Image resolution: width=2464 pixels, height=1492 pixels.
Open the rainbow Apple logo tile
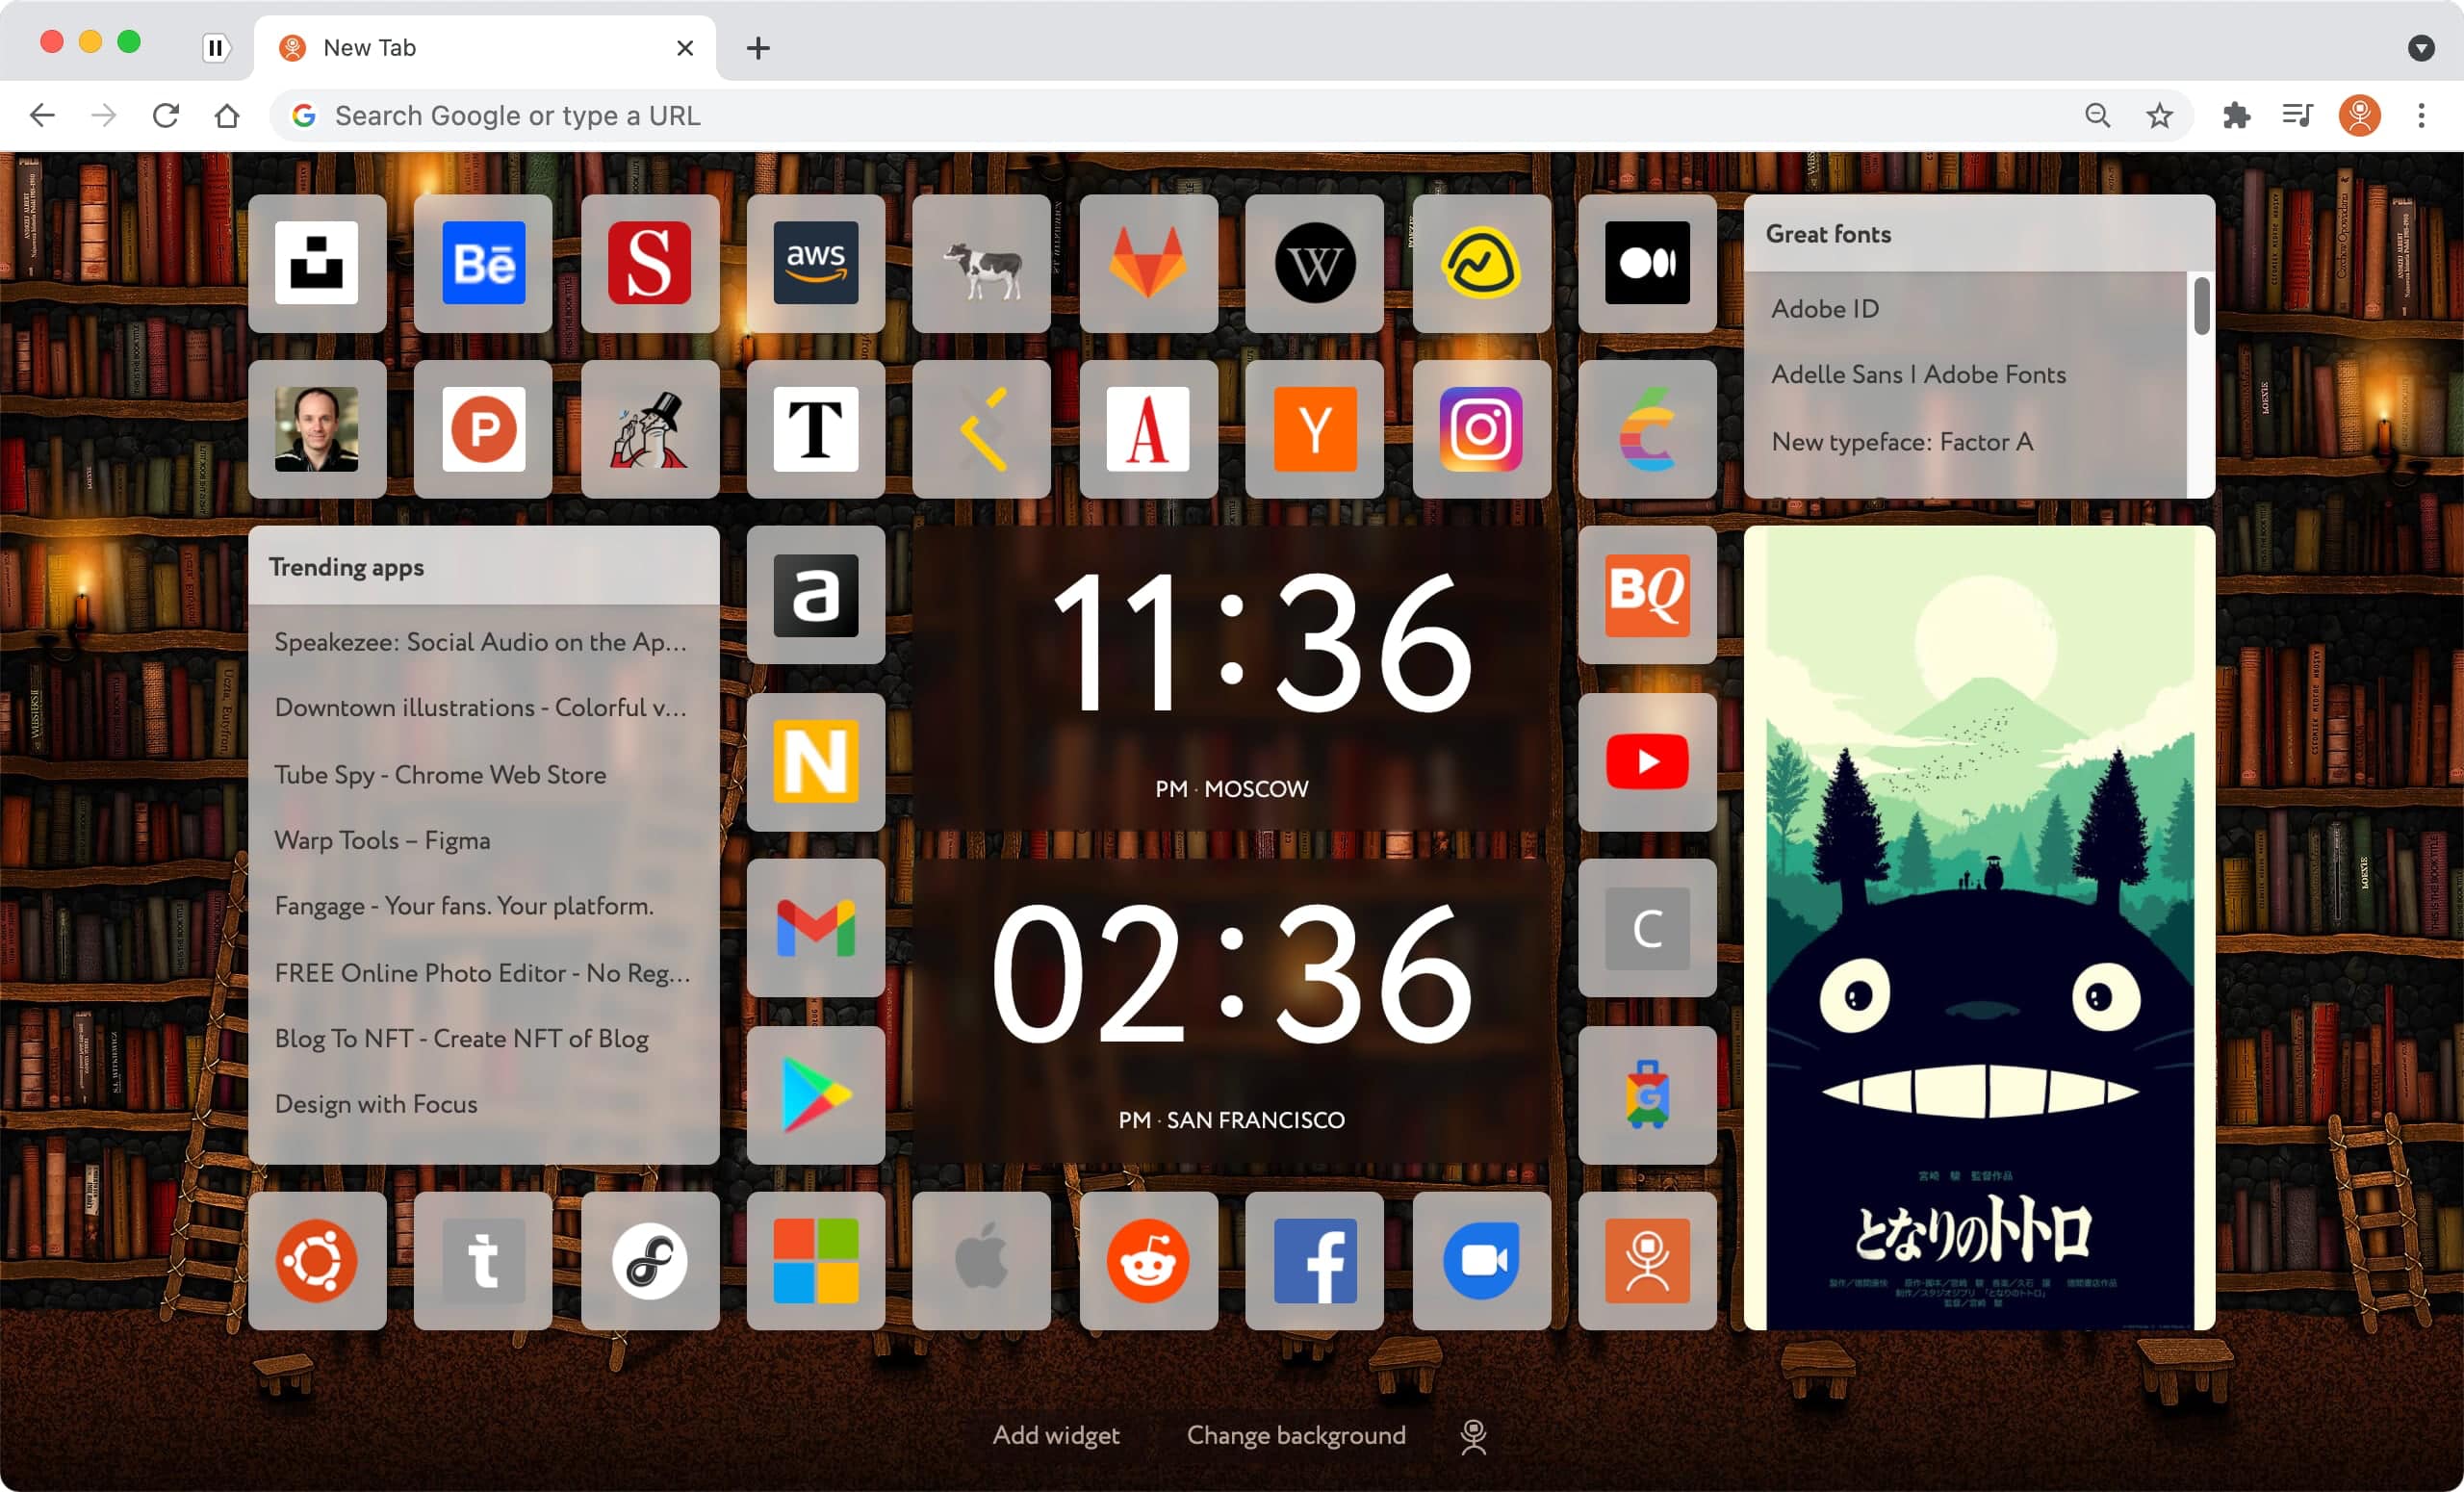(x=1647, y=429)
